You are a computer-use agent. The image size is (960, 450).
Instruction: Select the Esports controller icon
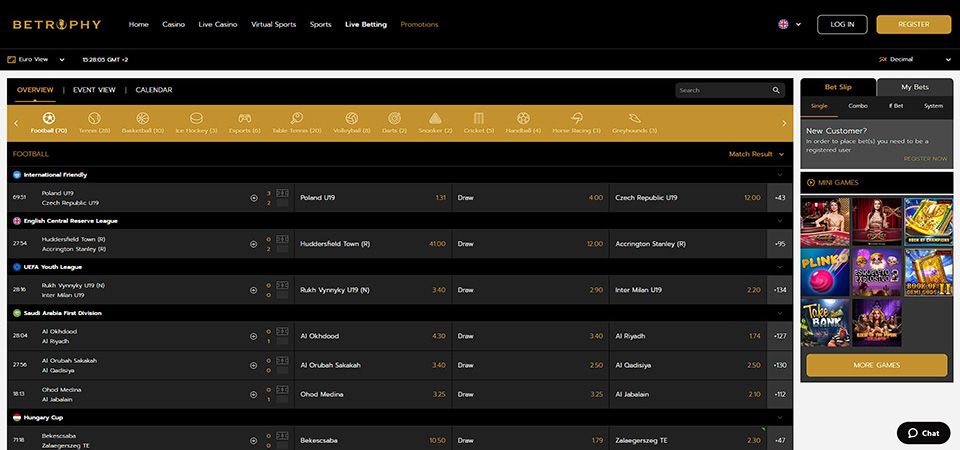click(x=244, y=118)
